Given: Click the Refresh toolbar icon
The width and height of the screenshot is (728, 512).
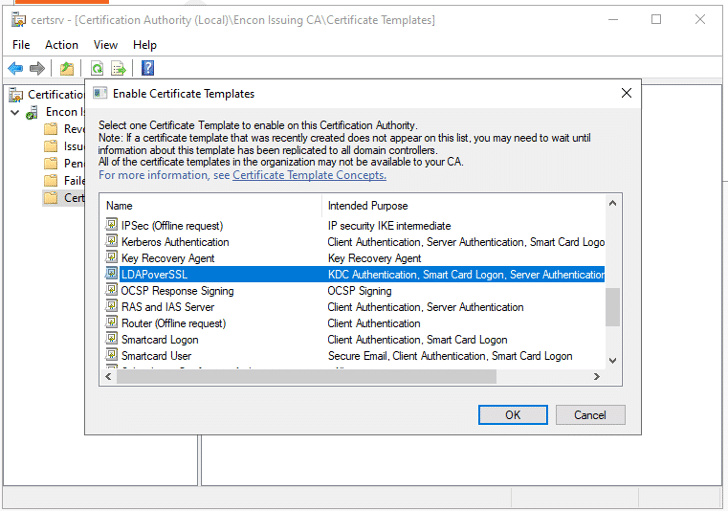Looking at the screenshot, I should pos(97,68).
